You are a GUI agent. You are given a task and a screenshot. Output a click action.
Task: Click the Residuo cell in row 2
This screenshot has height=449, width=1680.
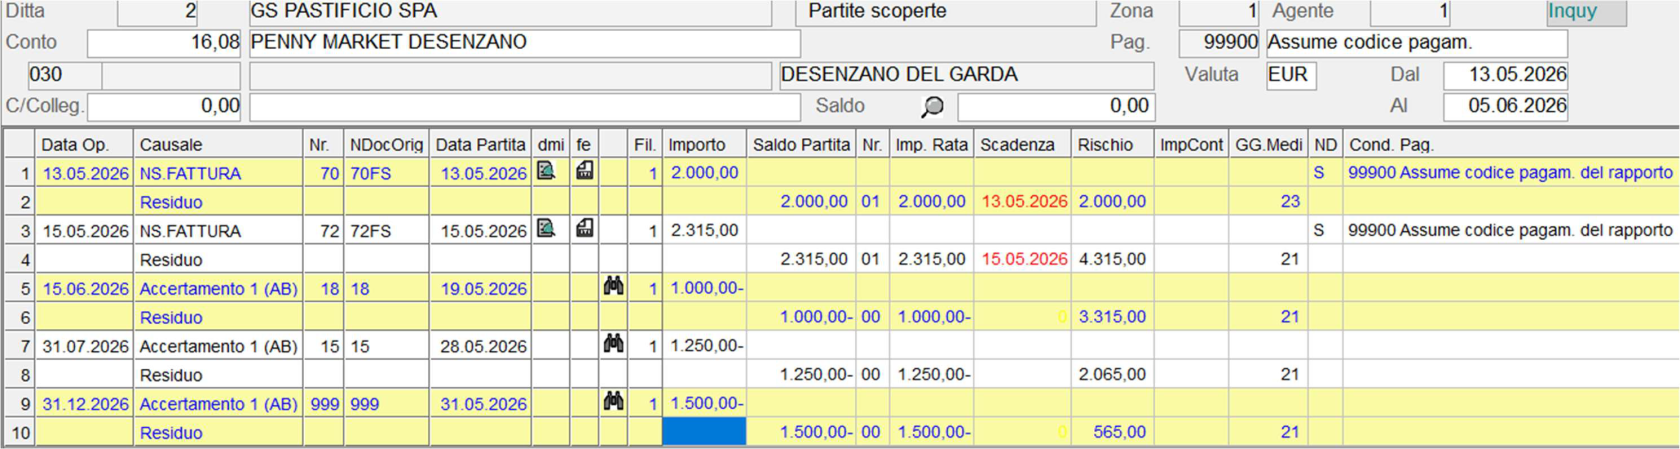click(218, 201)
